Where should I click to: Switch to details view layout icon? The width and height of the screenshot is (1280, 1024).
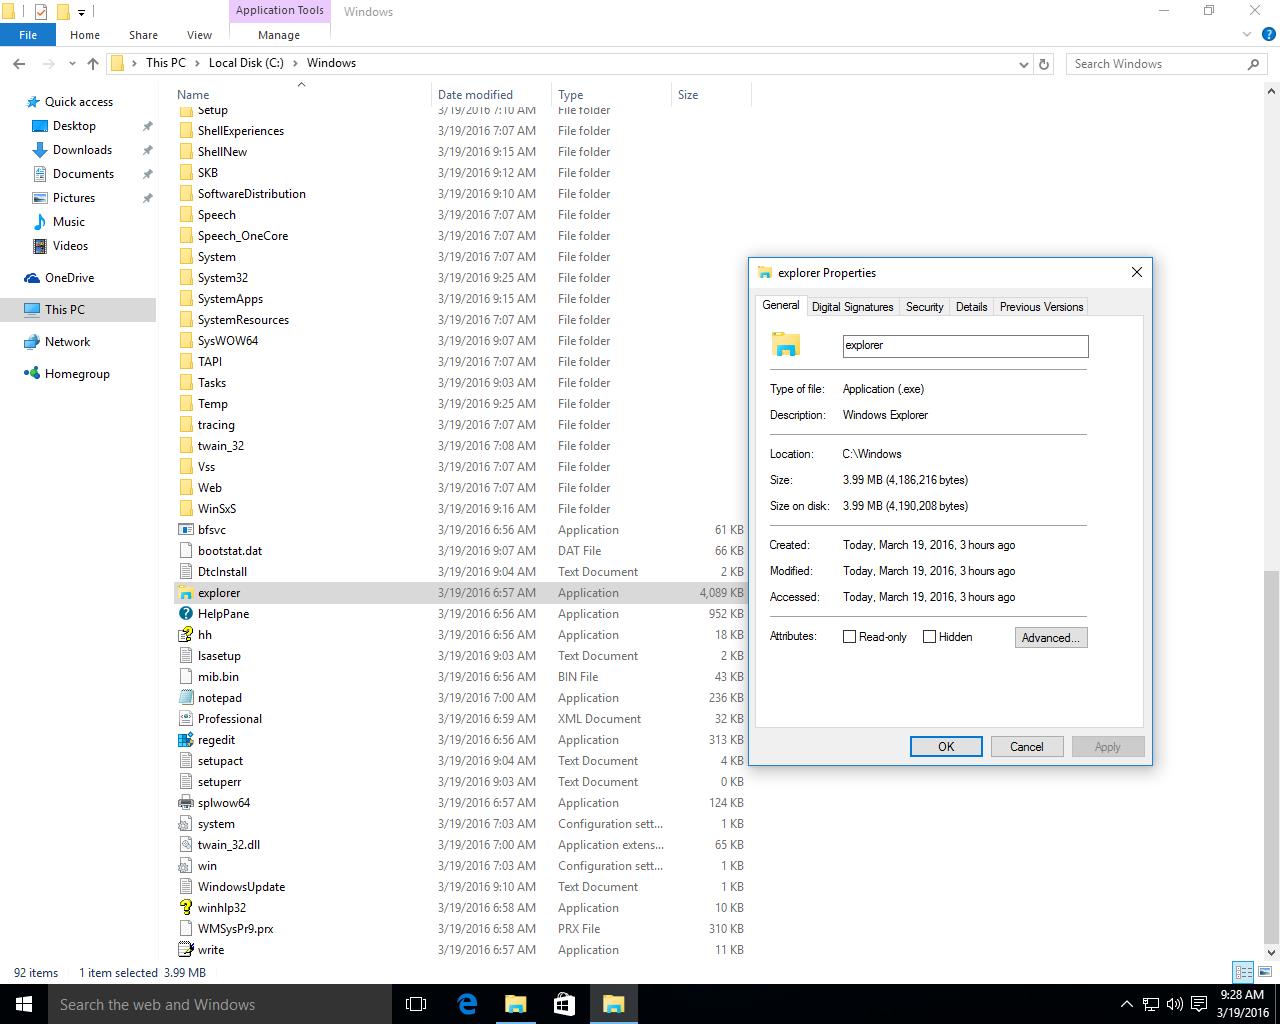pos(1243,972)
